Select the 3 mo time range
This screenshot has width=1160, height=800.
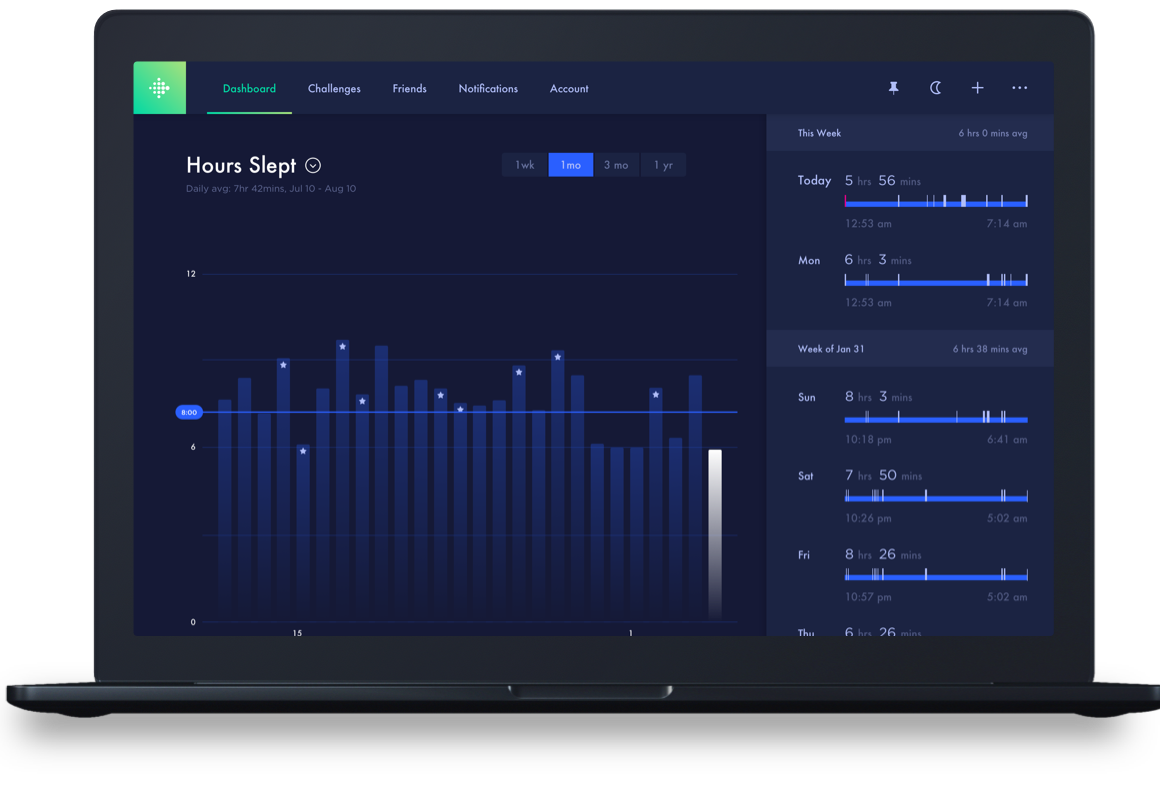pyautogui.click(x=616, y=165)
